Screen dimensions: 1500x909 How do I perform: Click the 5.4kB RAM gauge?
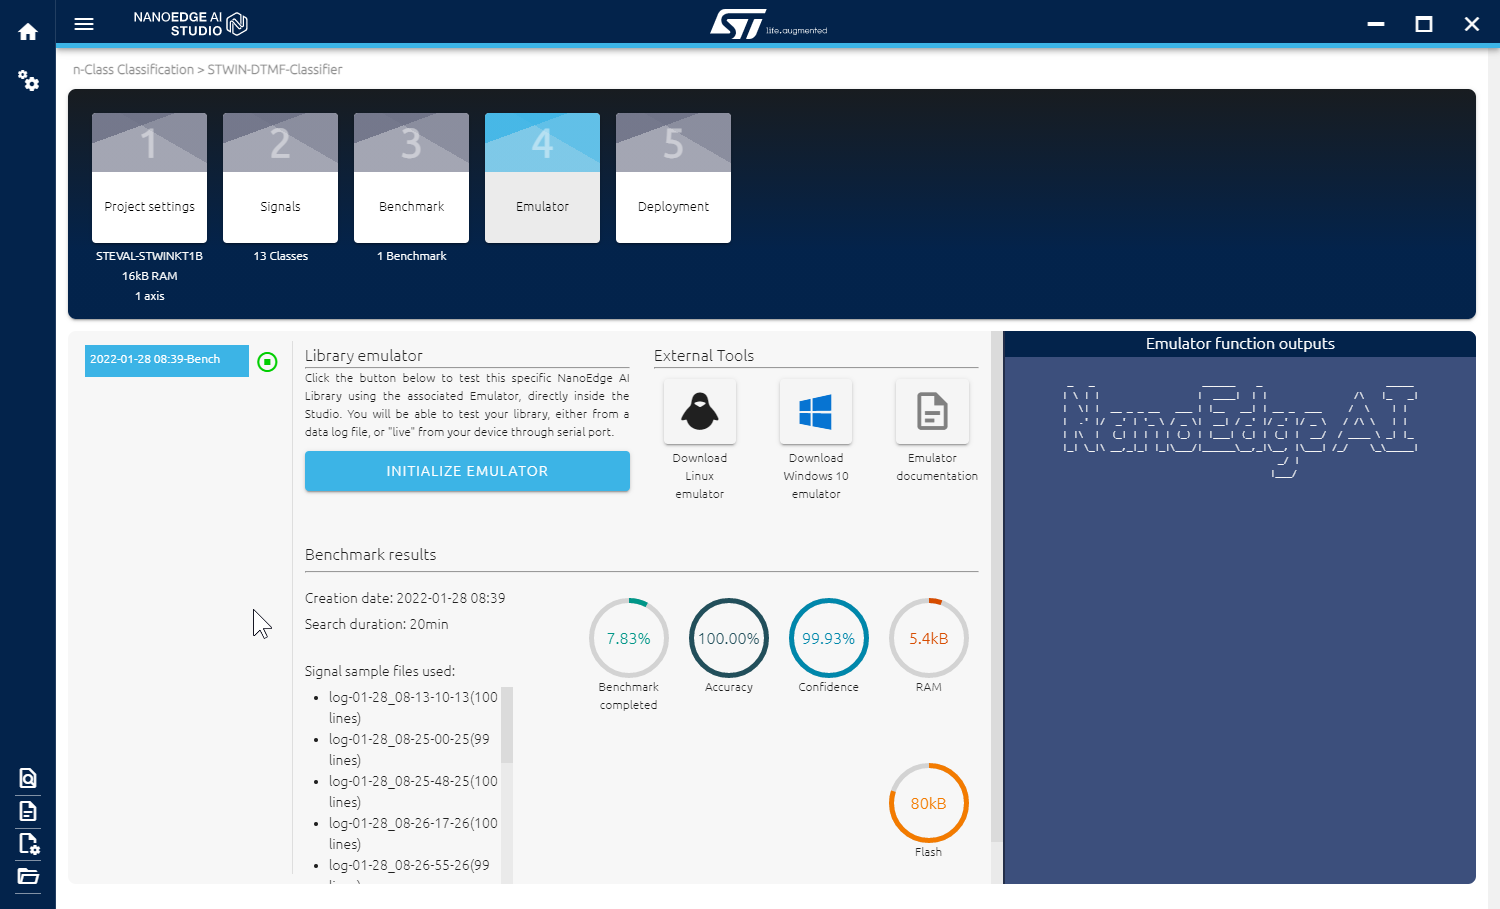[x=929, y=638]
